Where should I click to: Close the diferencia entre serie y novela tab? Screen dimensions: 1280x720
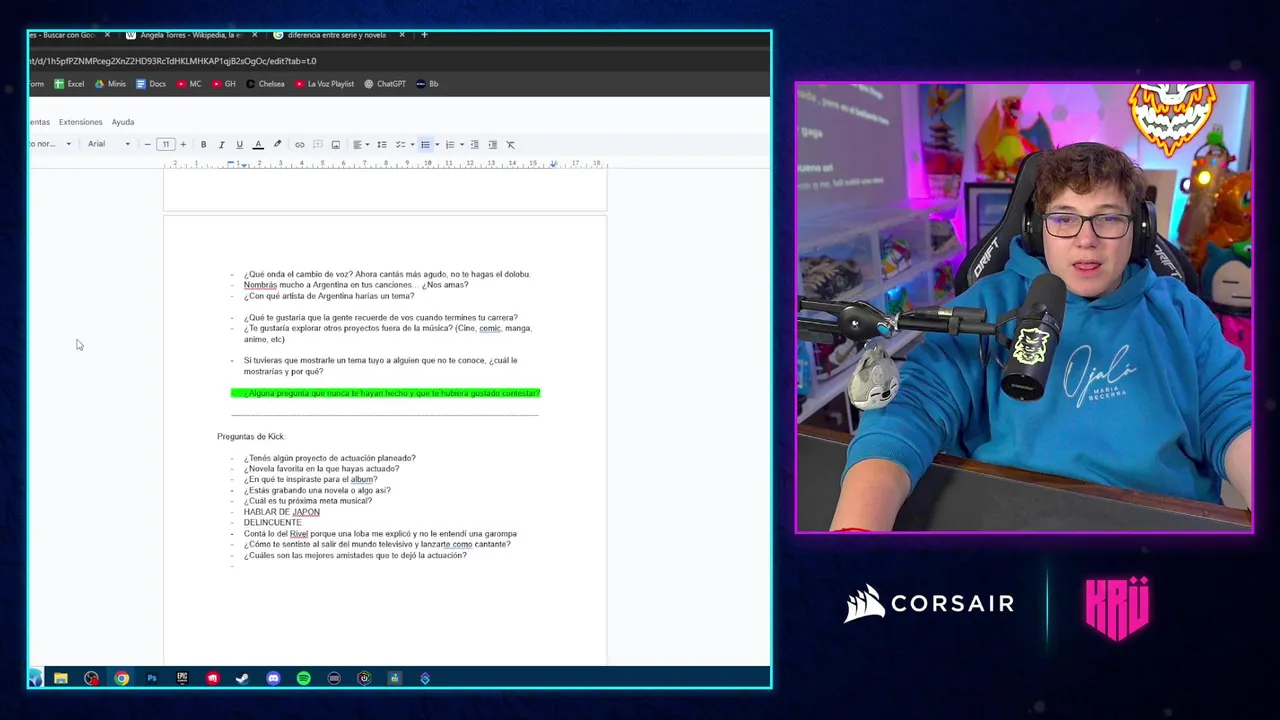402,35
